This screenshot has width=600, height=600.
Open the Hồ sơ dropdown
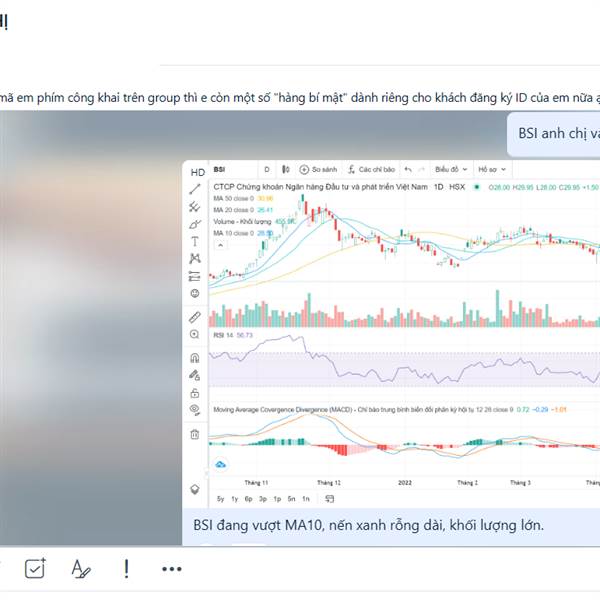(492, 170)
